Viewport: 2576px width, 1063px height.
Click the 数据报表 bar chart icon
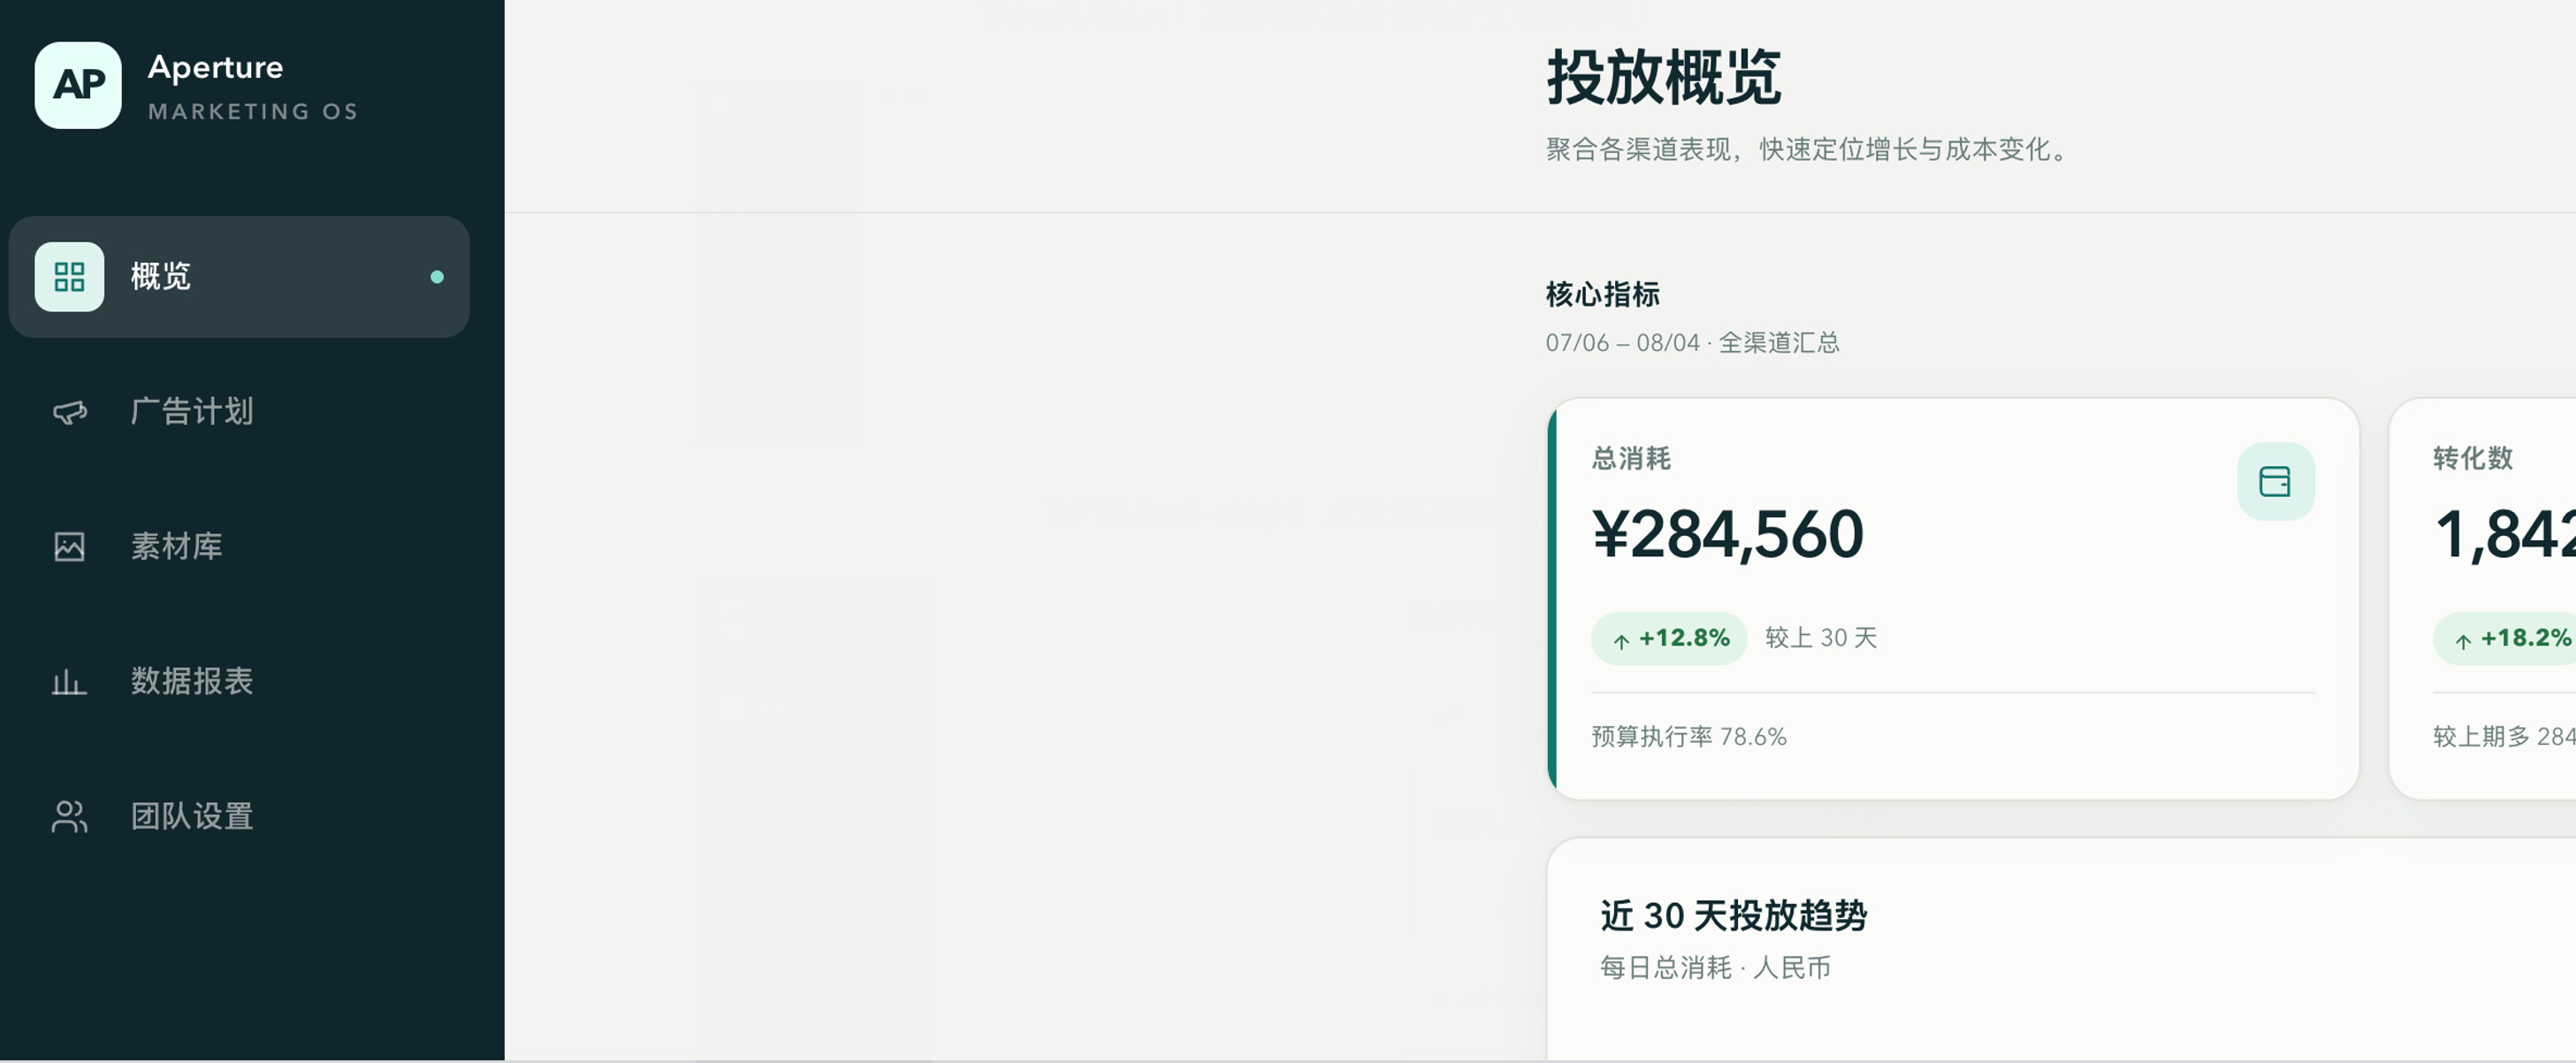click(69, 682)
